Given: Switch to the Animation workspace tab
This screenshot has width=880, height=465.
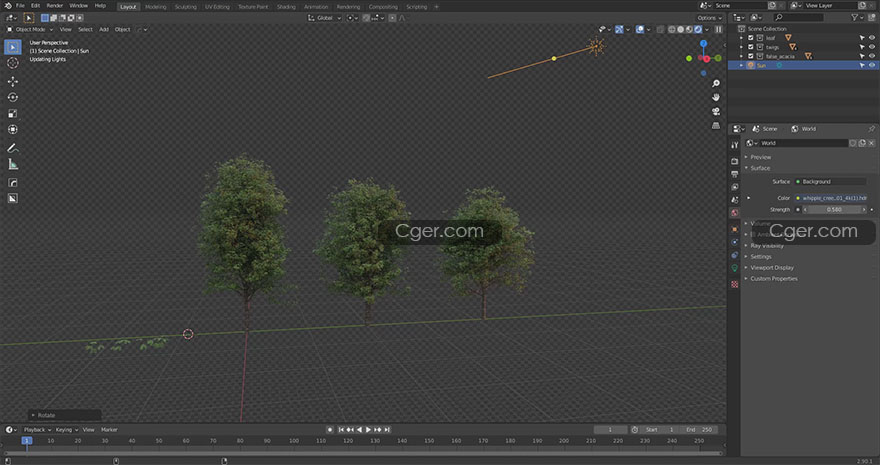Looking at the screenshot, I should (x=316, y=7).
